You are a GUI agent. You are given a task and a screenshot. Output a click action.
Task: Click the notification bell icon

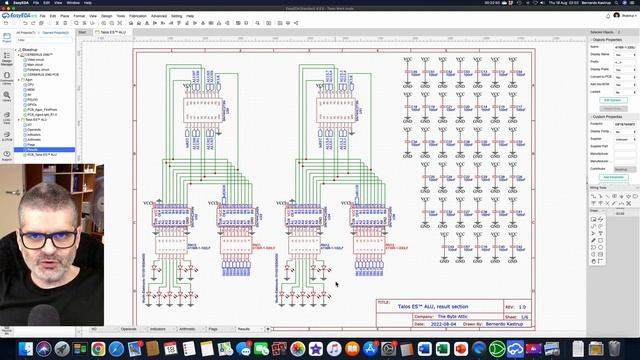[608, 16]
